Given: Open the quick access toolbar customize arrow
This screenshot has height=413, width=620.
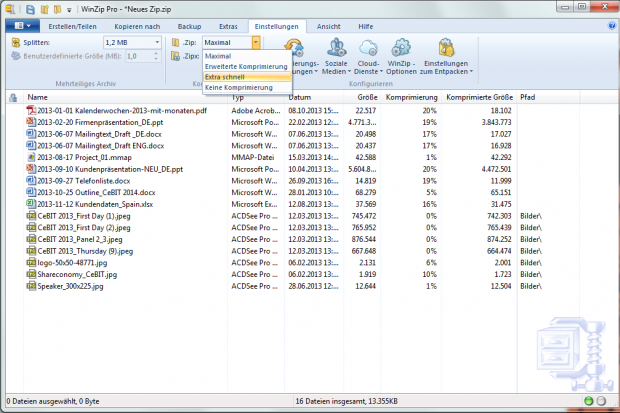Looking at the screenshot, I should click(69, 10).
